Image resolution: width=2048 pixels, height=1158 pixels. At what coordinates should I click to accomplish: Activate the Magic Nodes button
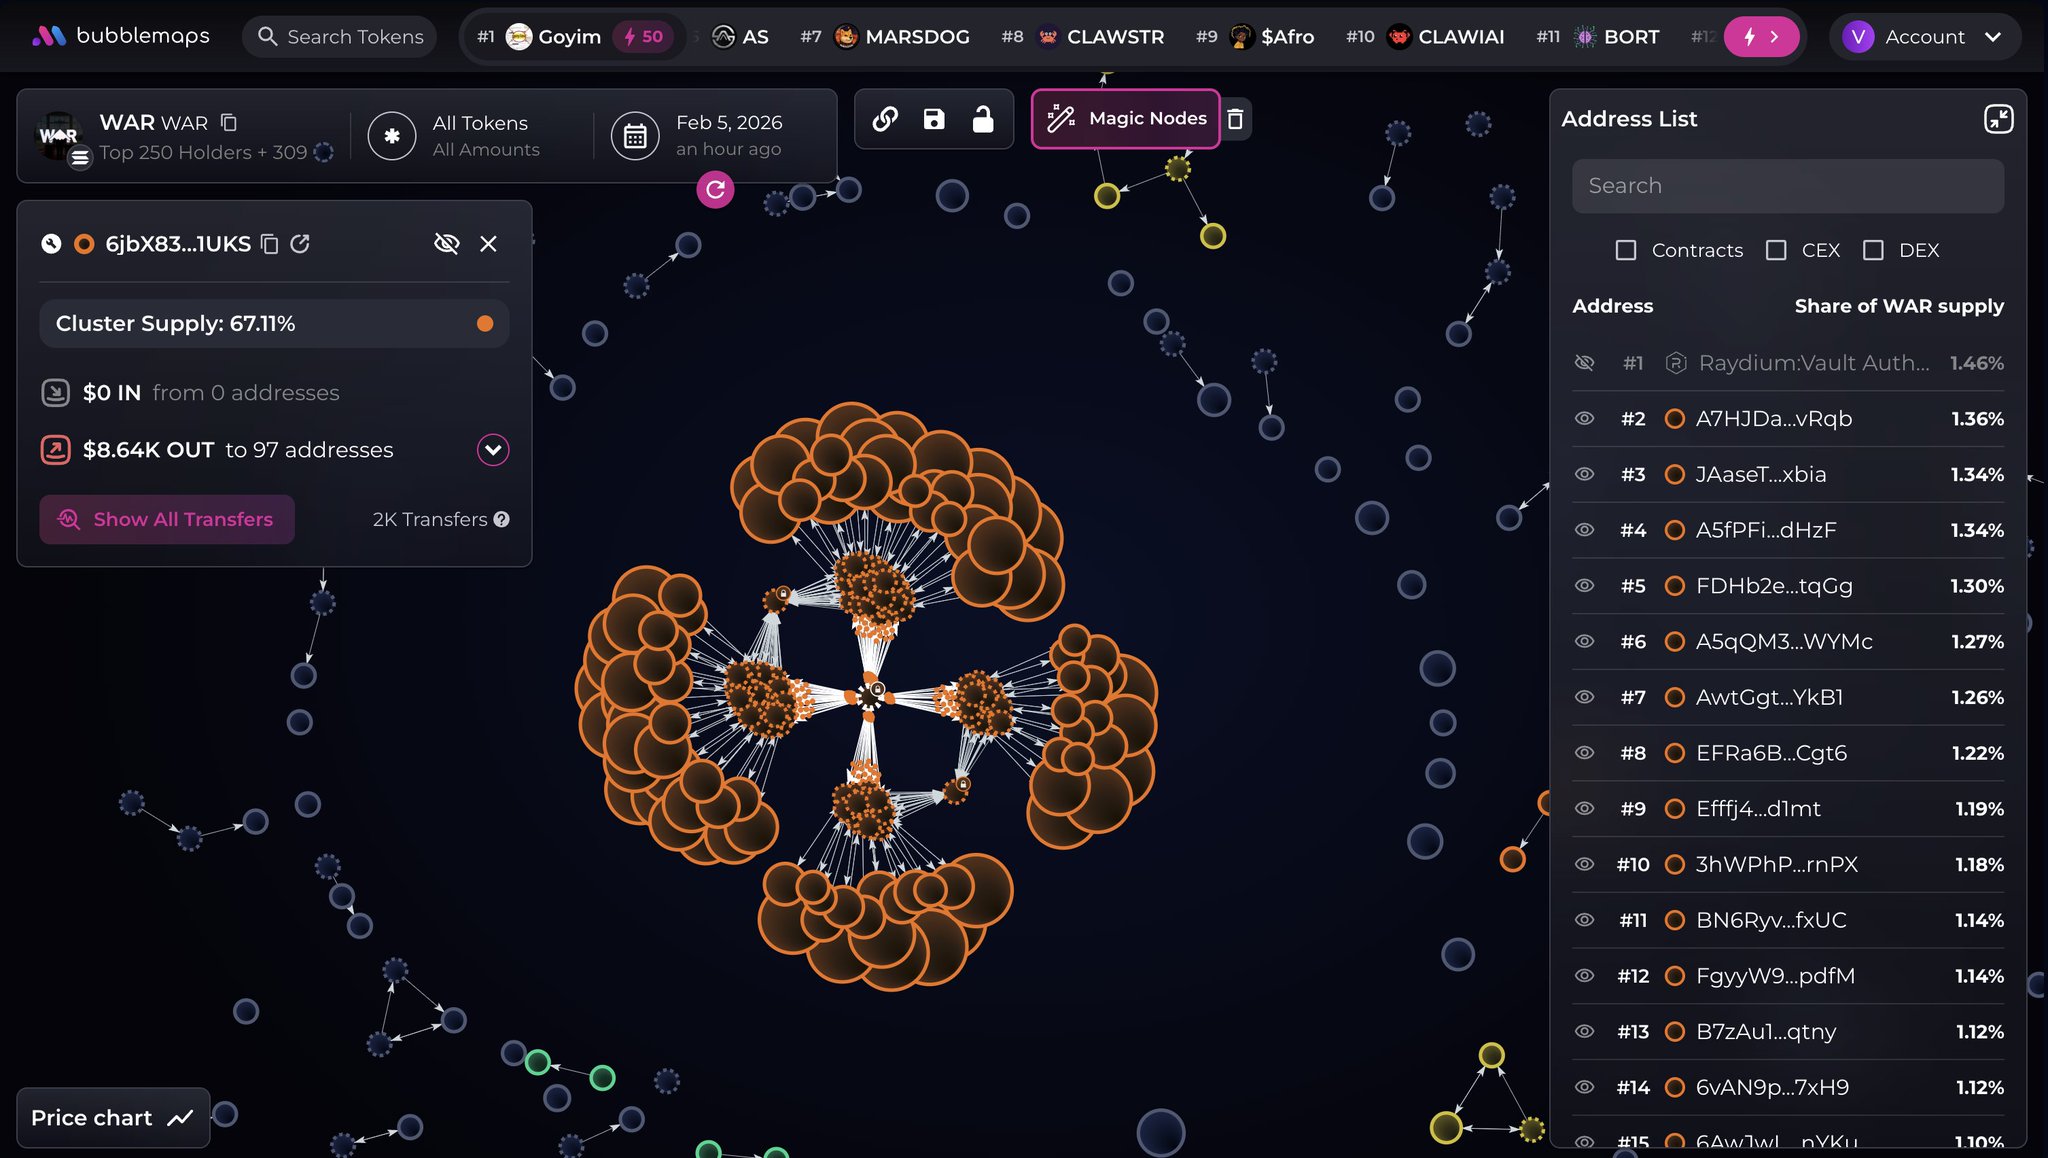[x=1126, y=119]
